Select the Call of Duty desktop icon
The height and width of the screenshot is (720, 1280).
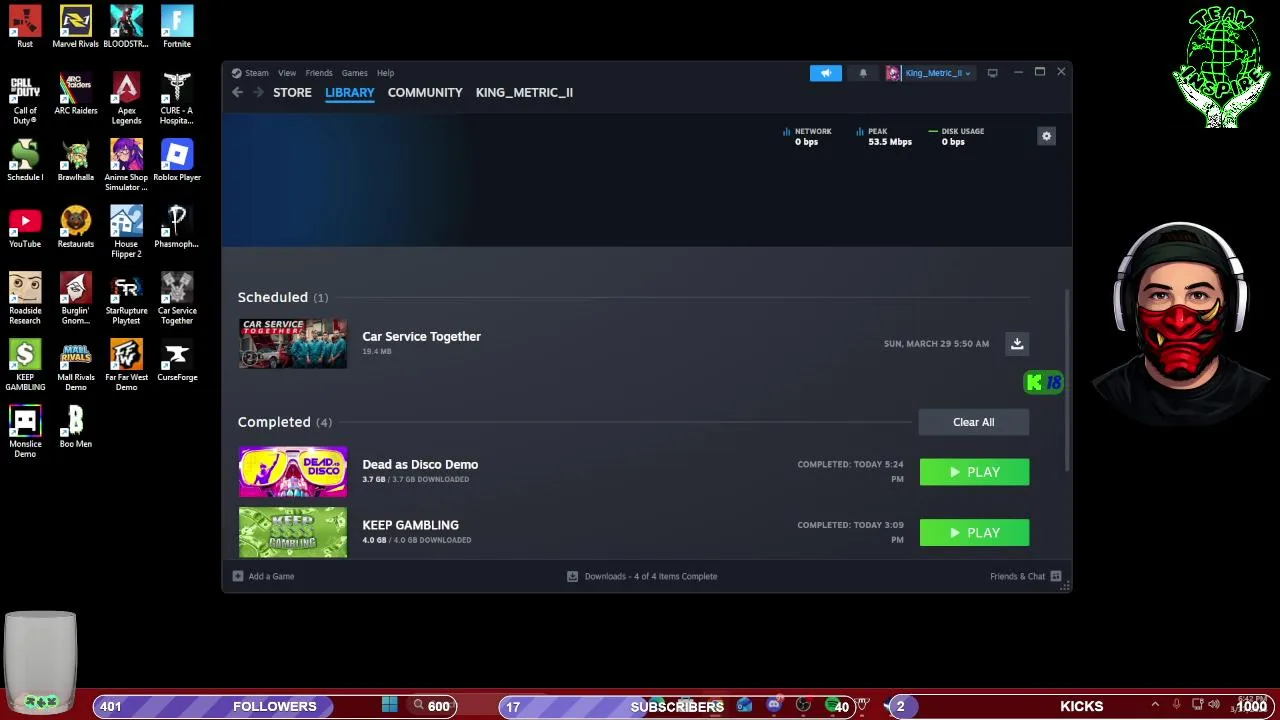[25, 98]
